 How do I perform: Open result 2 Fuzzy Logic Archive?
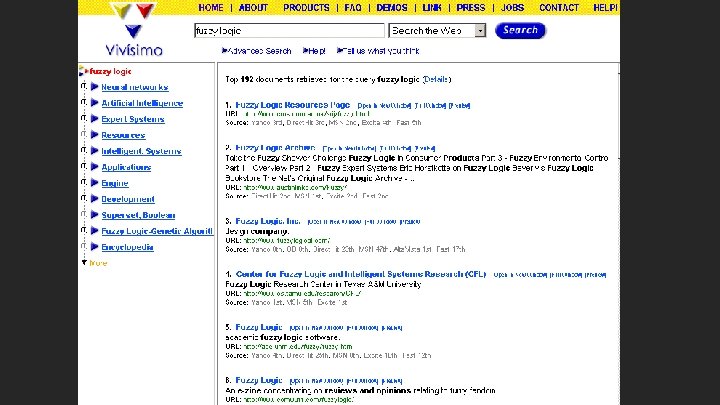point(275,147)
